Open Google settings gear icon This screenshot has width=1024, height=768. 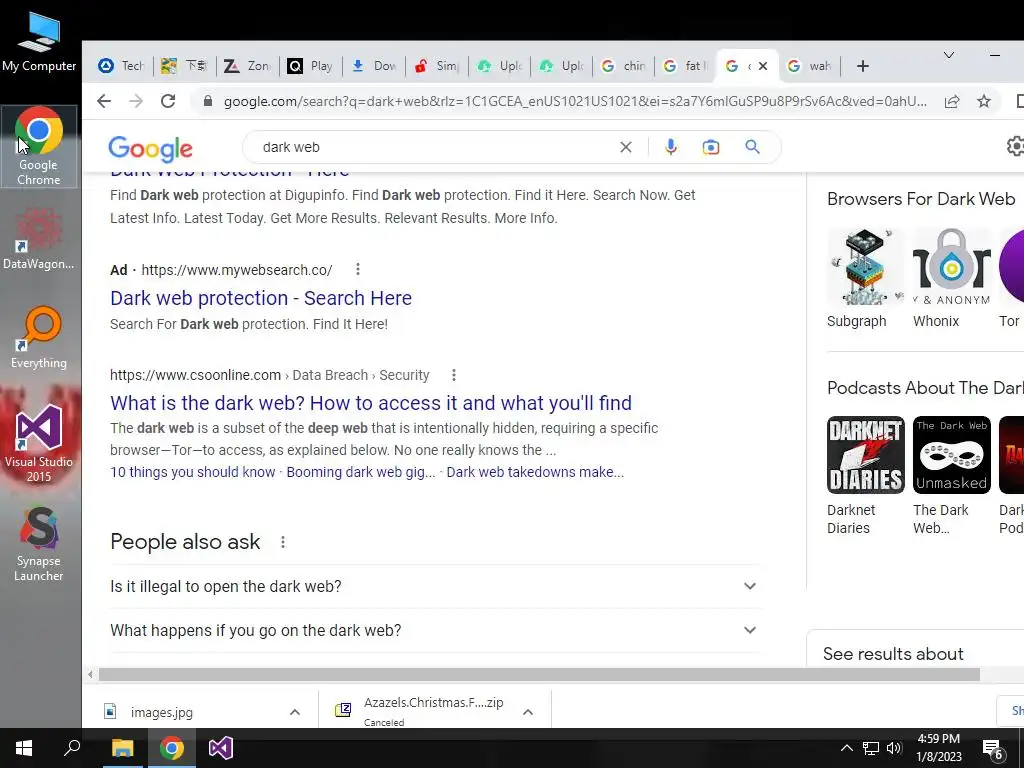(x=1016, y=146)
